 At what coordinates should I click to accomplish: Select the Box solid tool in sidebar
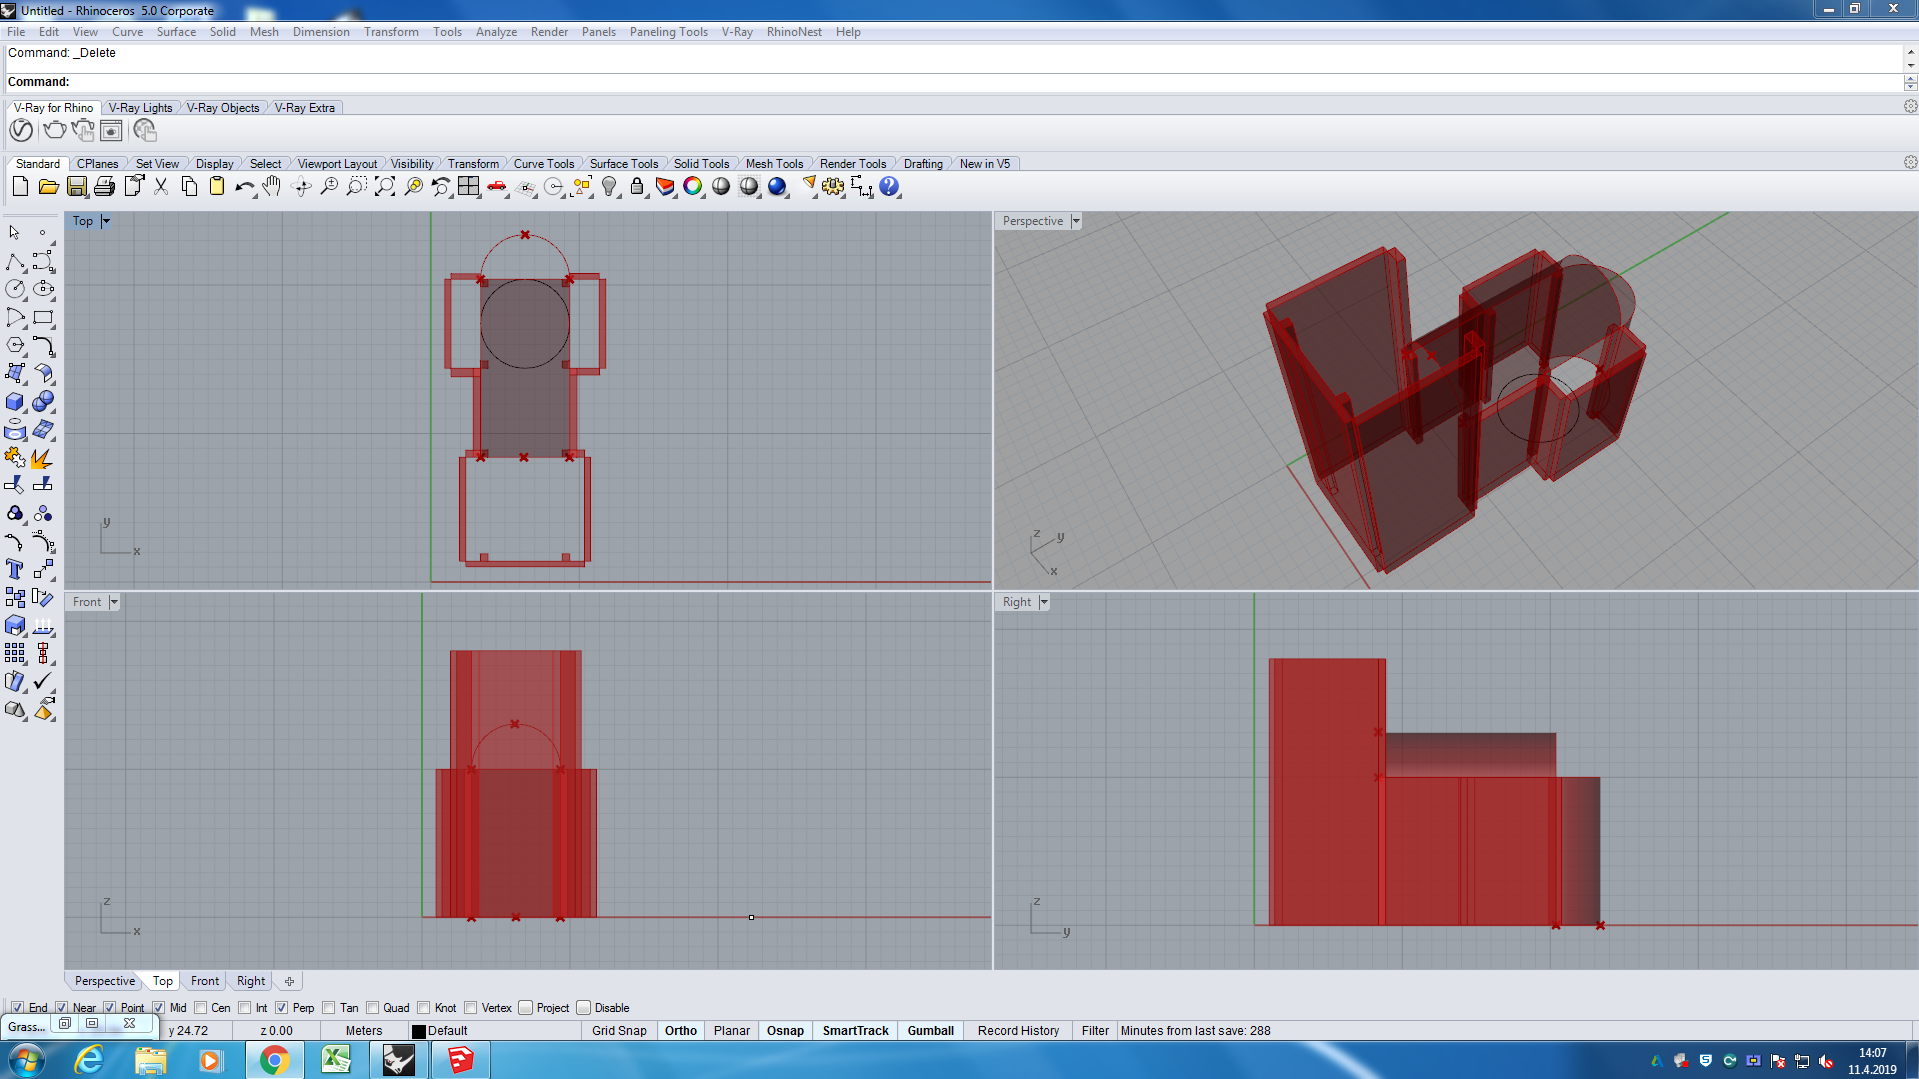(x=15, y=402)
